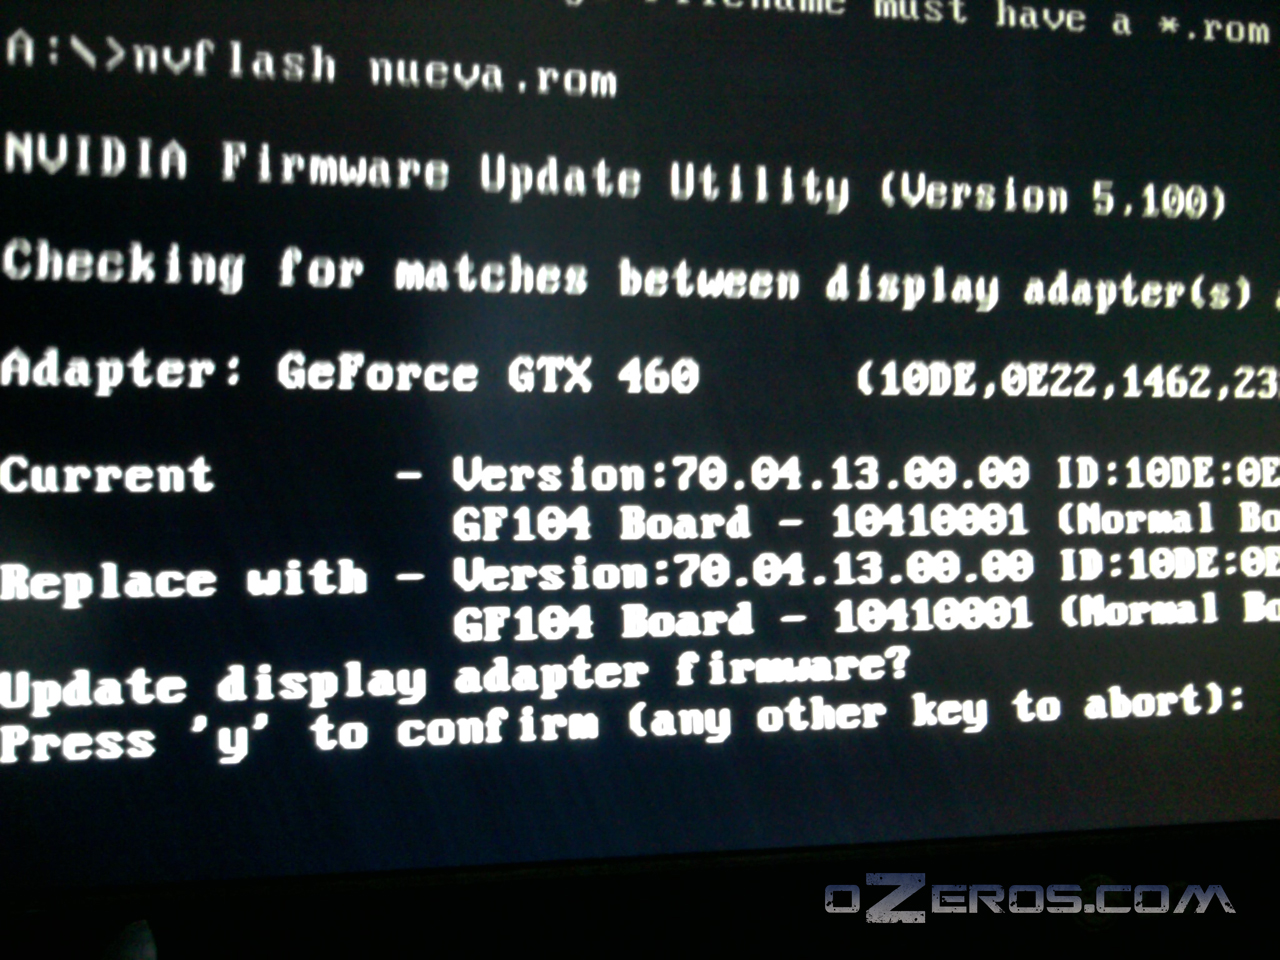Click the Current 'Version:70.04.13.00.00' text
This screenshot has width=1280, height=960.
pos(740,474)
